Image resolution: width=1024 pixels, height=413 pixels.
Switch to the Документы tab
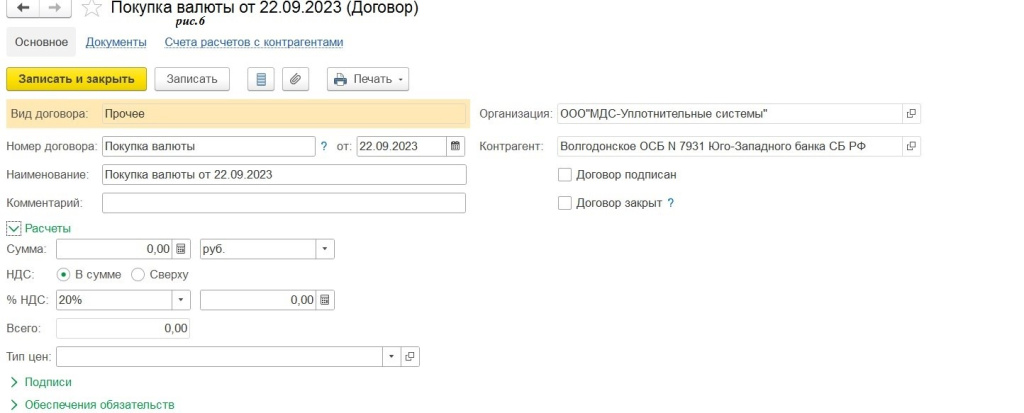coord(116,42)
